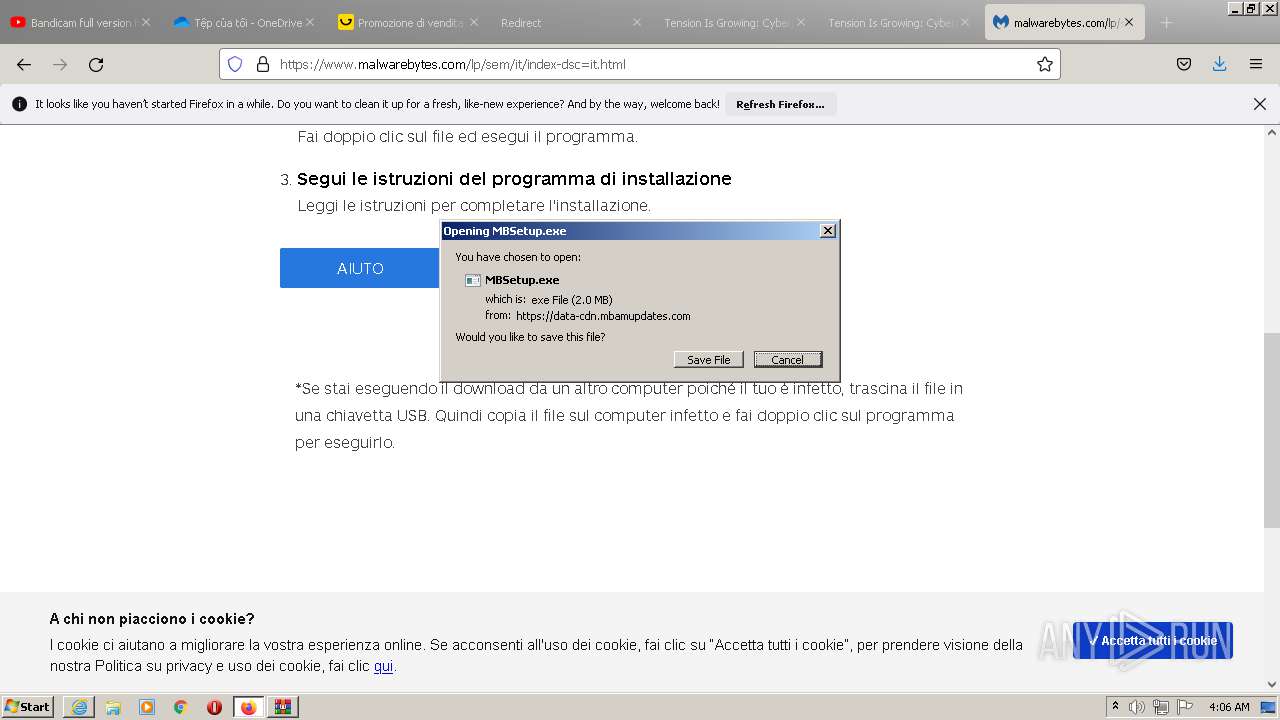Reload the current page
The height and width of the screenshot is (720, 1280).
96,64
